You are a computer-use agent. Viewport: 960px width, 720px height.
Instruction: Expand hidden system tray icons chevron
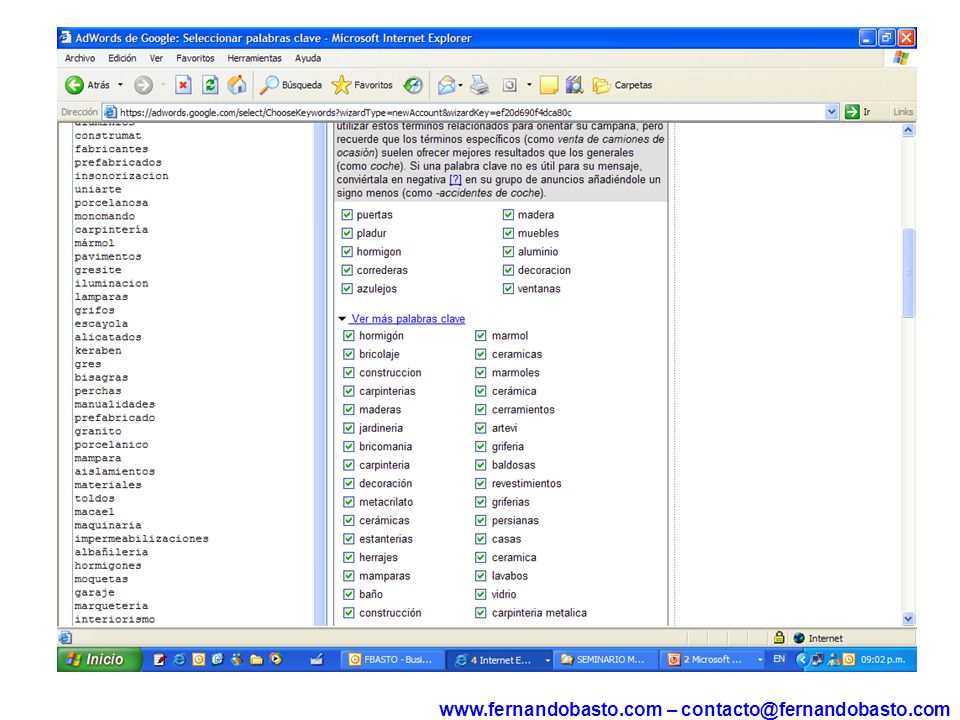click(x=801, y=659)
